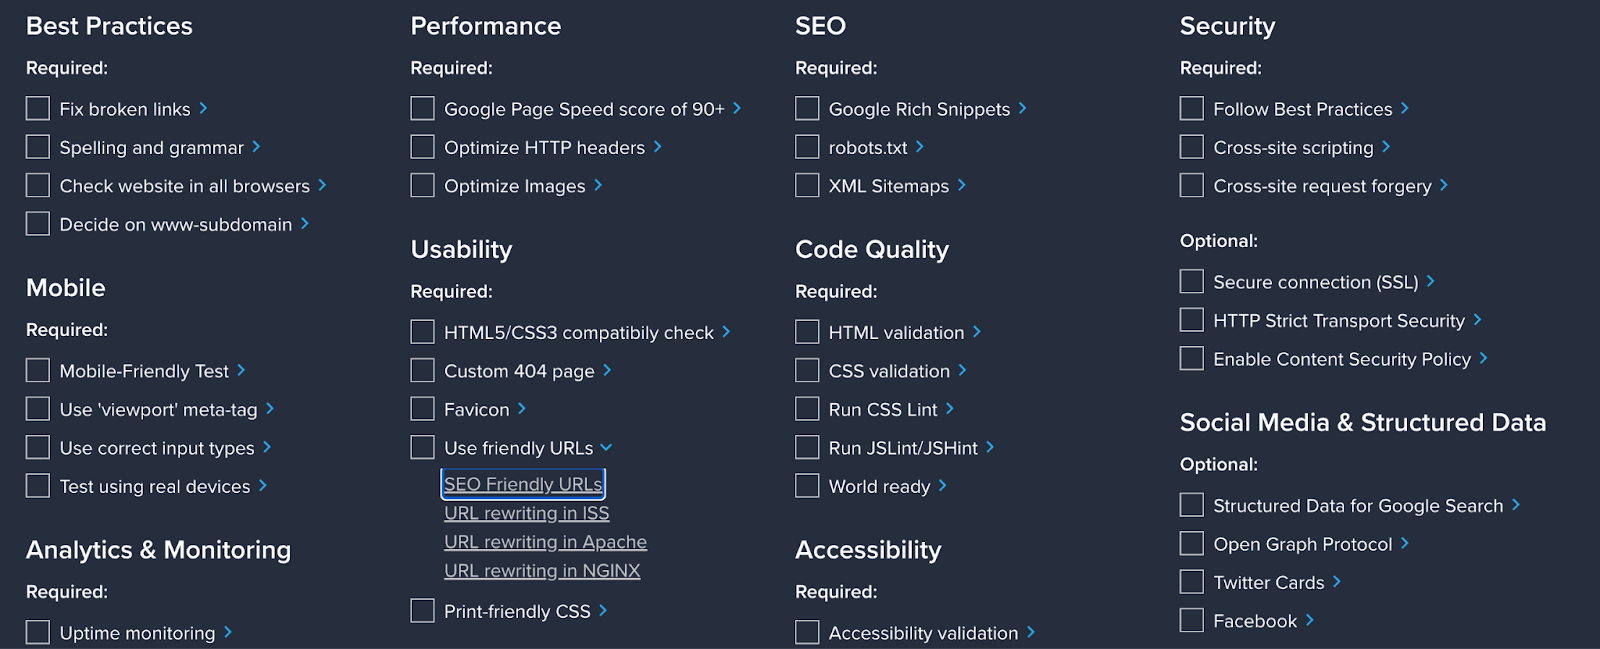Tick the Custom 404 page checkbox
The image size is (1600, 649).
tap(423, 370)
